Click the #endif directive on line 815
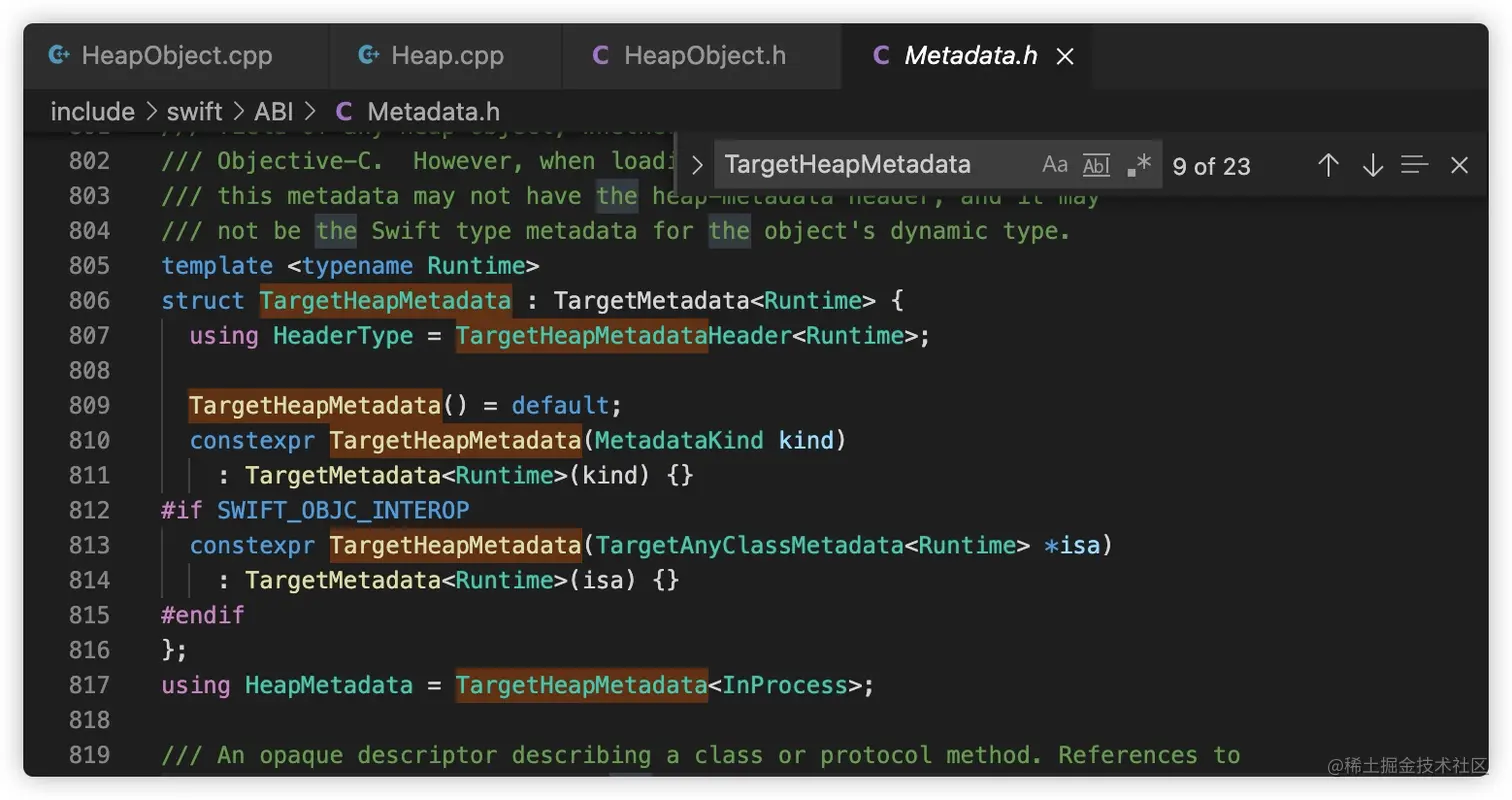 (203, 616)
